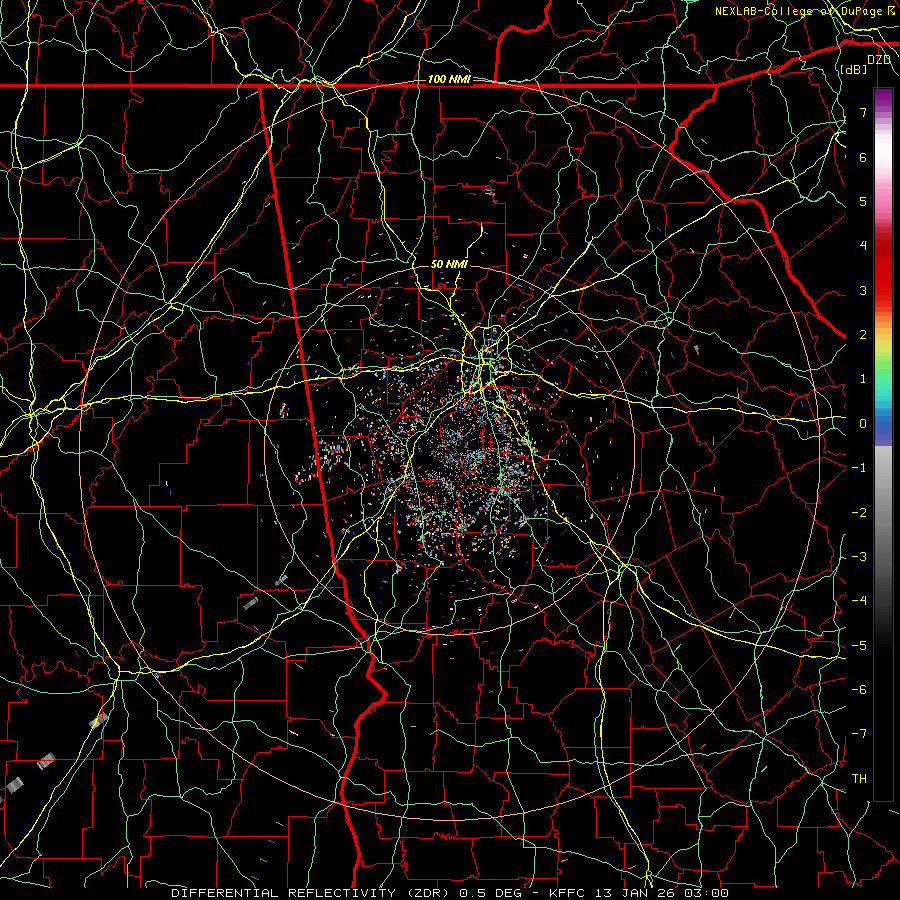Click the red segment of the color bar

[x=883, y=270]
